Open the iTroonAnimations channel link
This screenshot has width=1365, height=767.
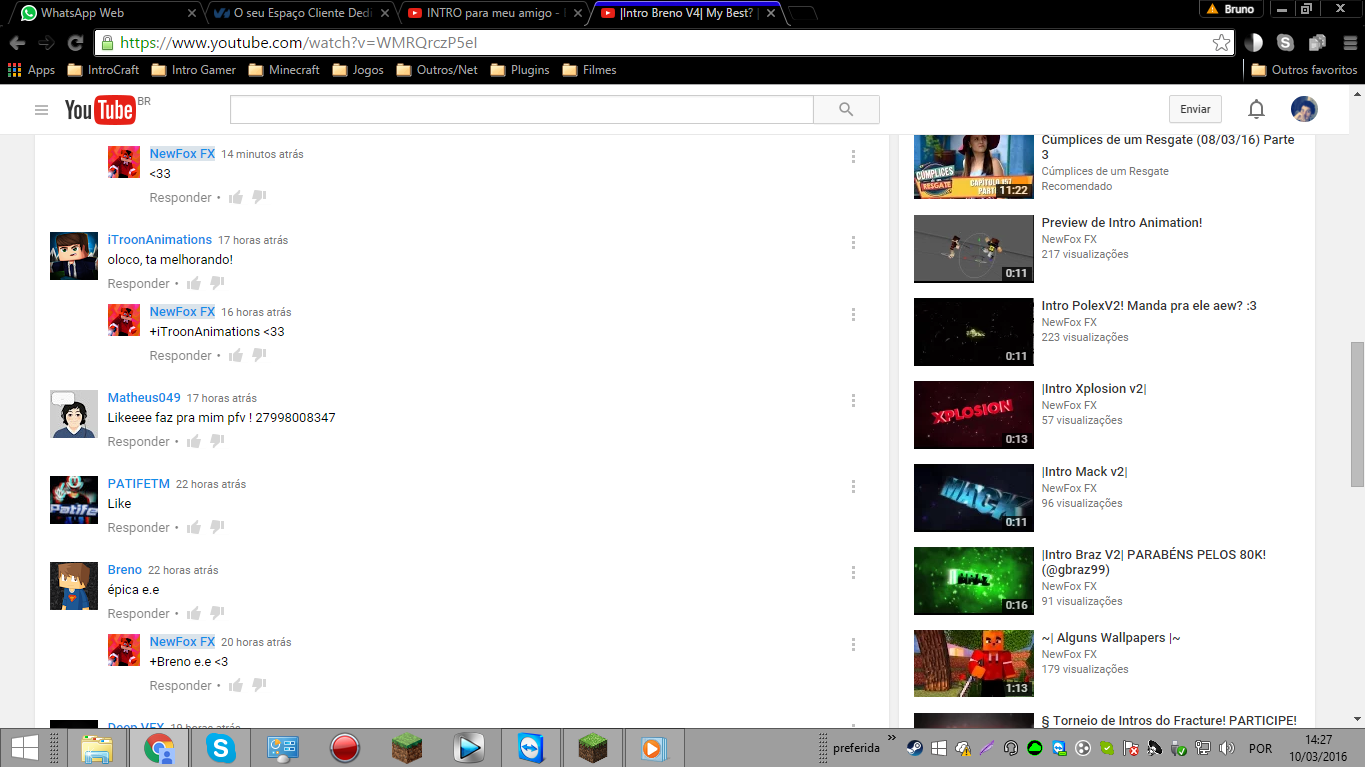[x=160, y=240]
